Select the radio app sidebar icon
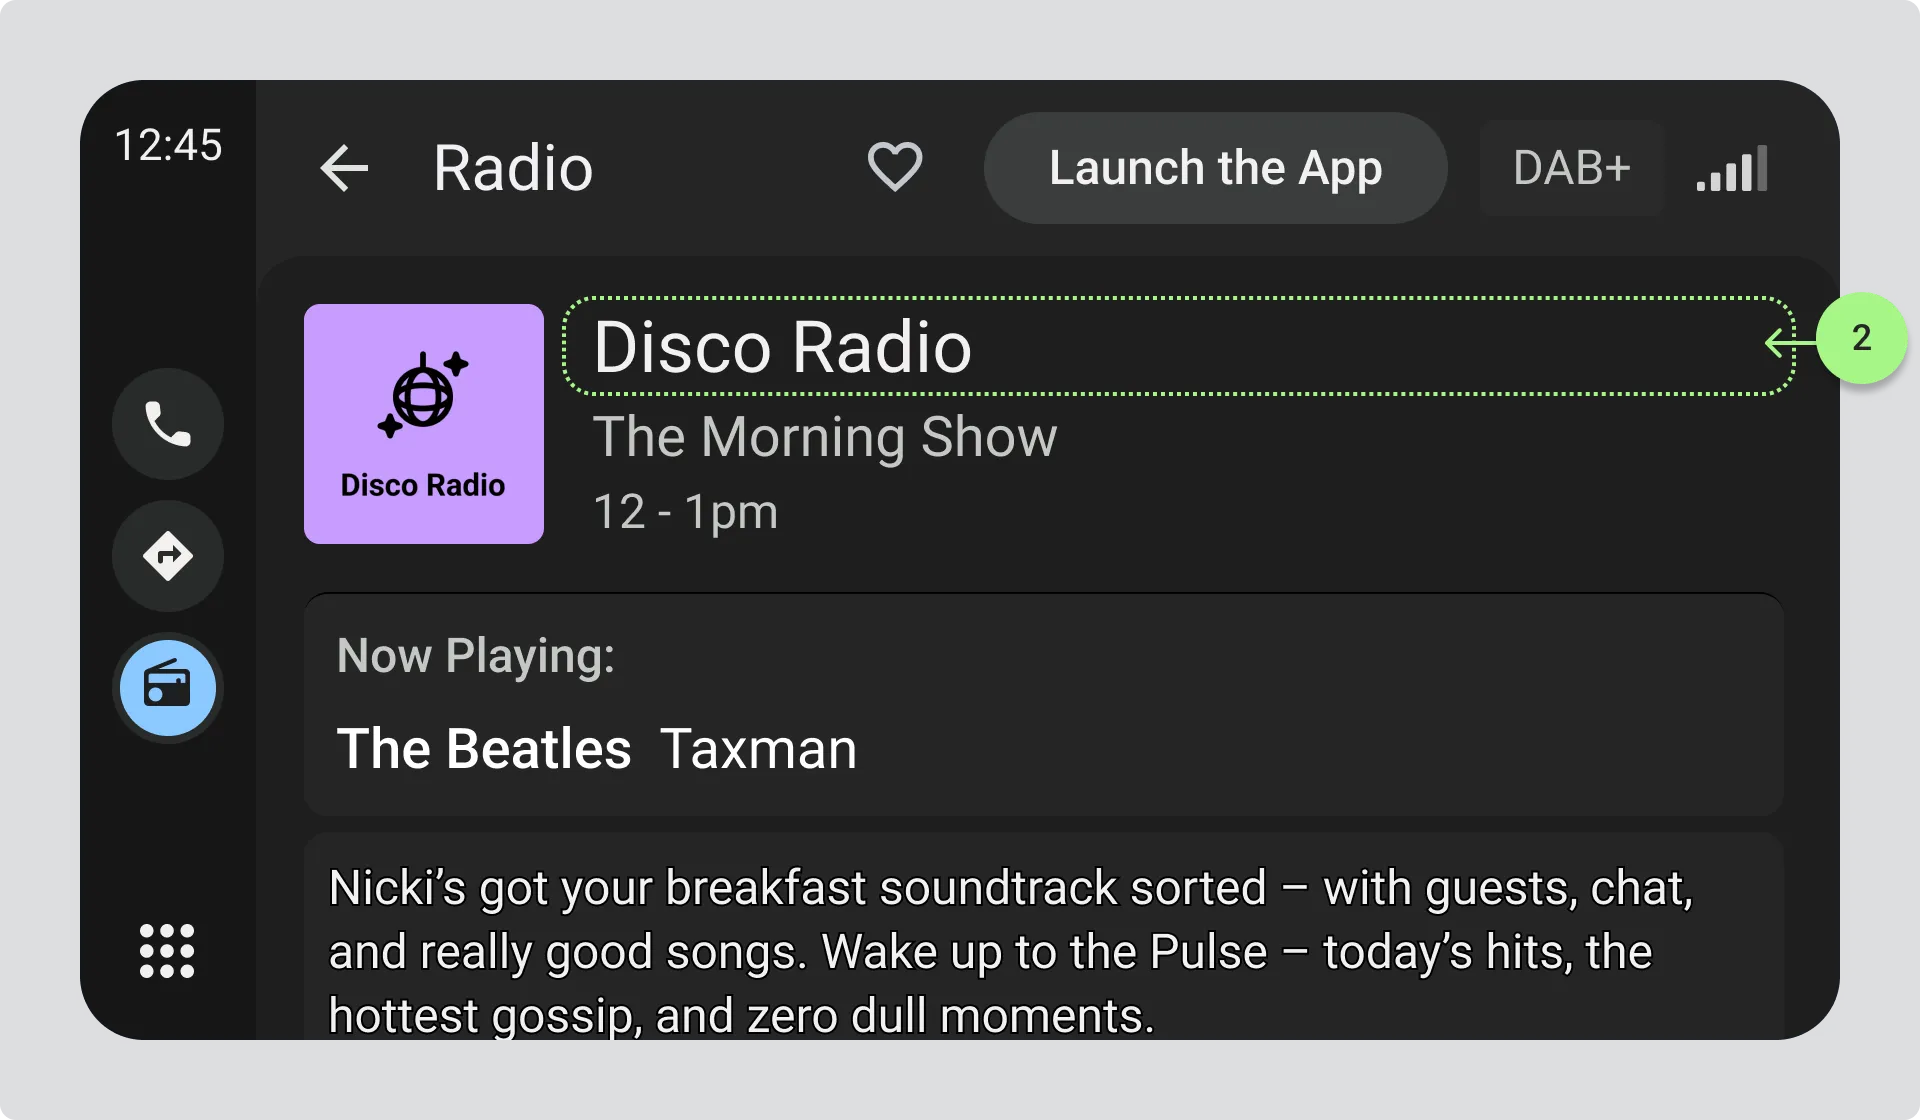Image resolution: width=1920 pixels, height=1120 pixels. [168, 688]
